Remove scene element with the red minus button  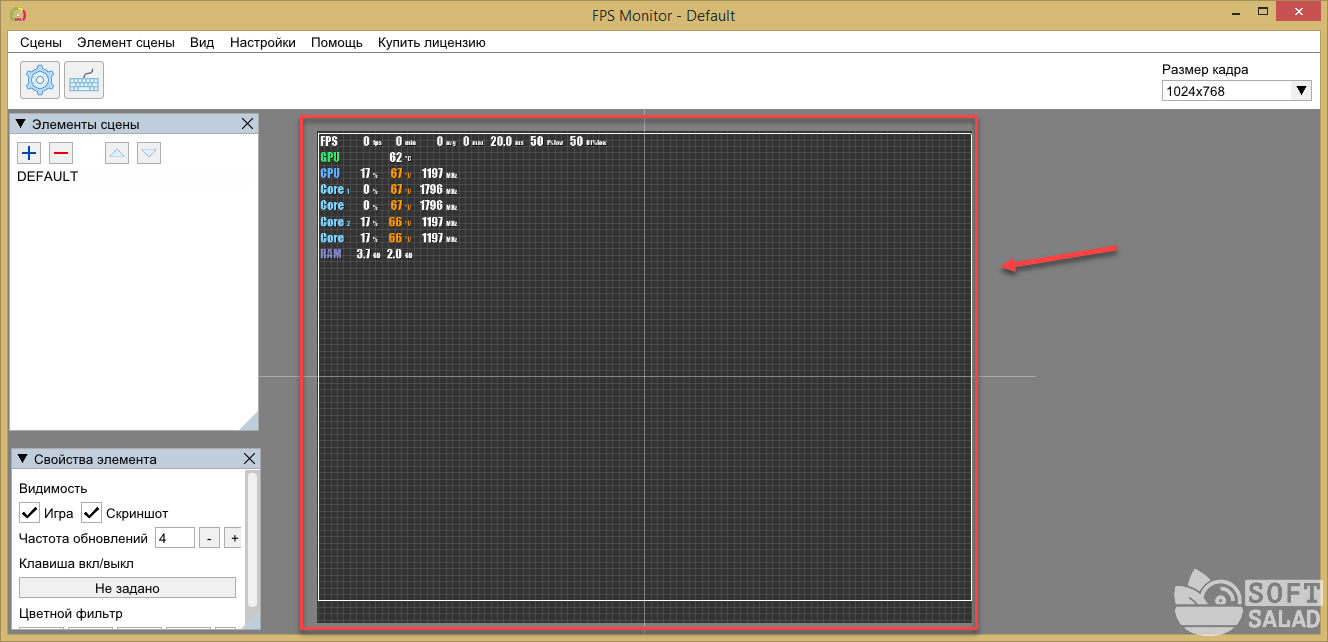pyautogui.click(x=61, y=153)
